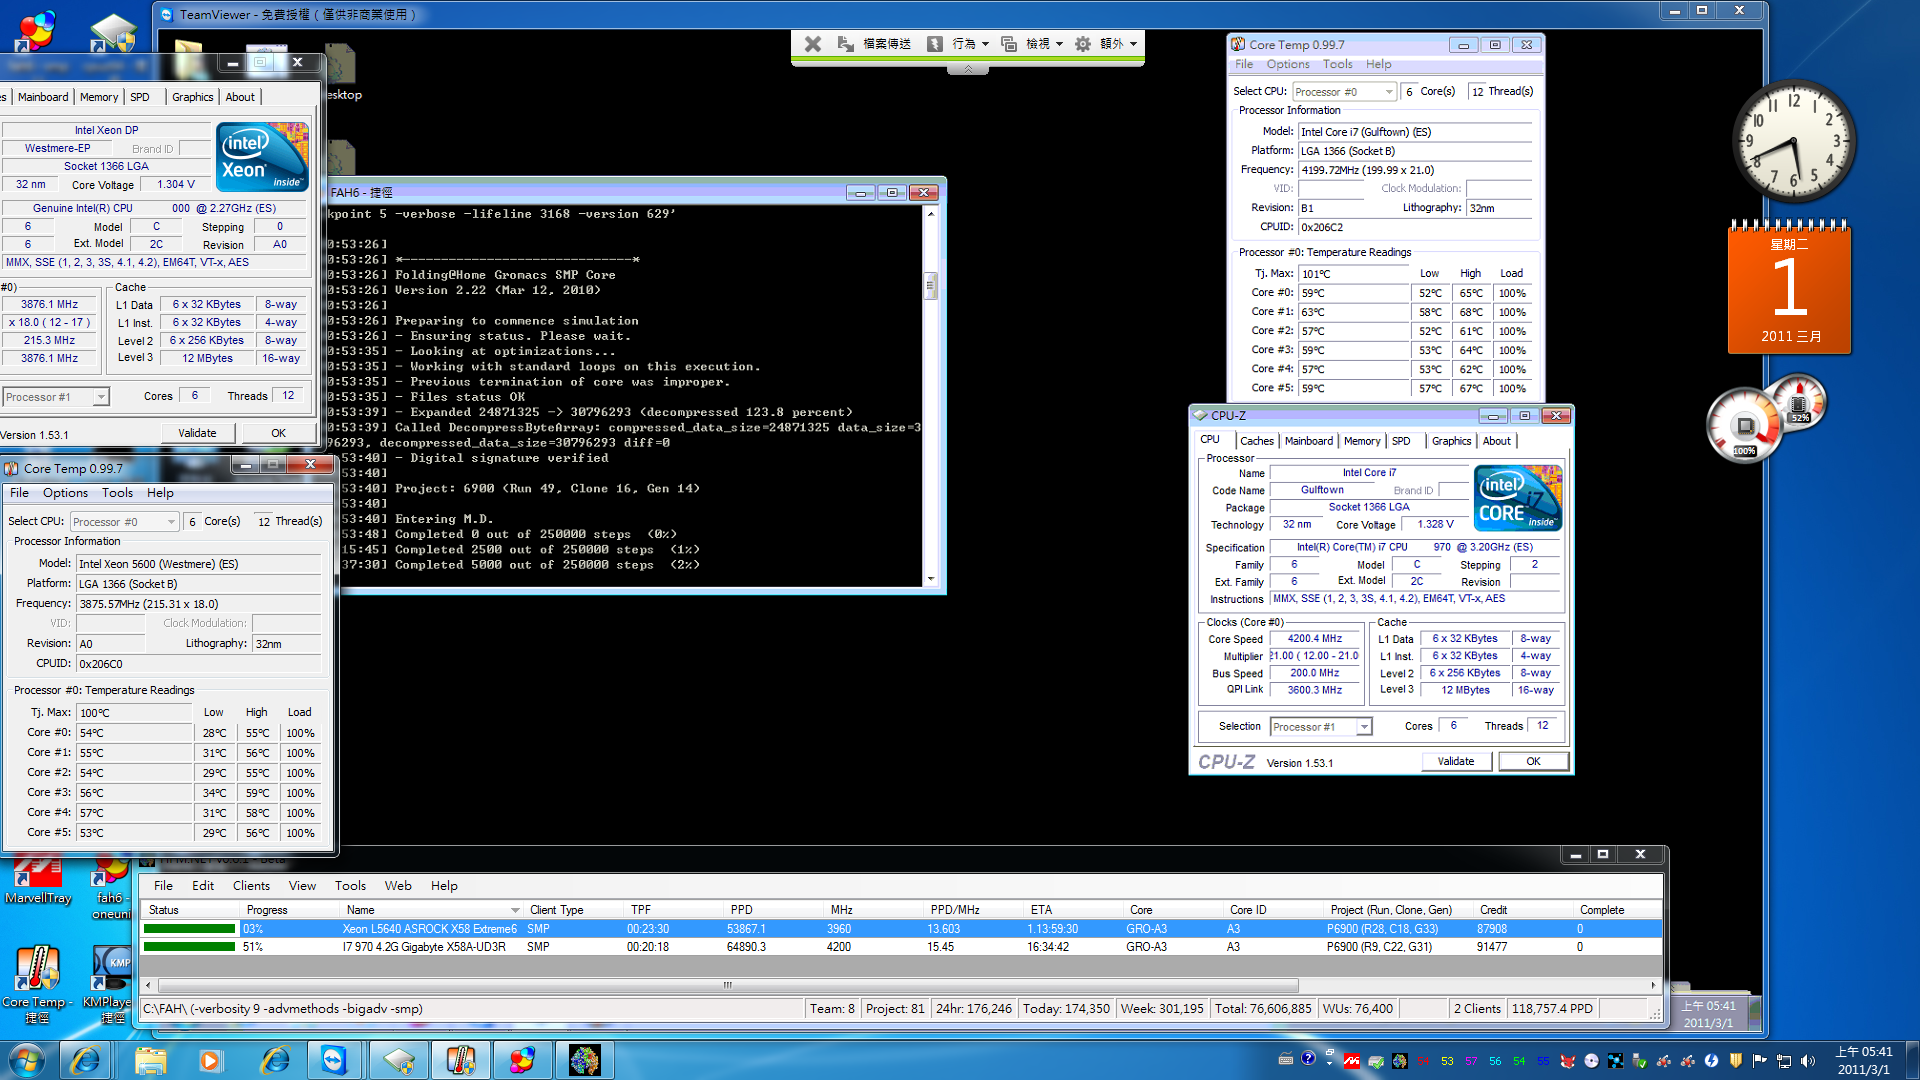
Task: Click the blue lightning bolt tray icon
Action: coord(1711,1061)
